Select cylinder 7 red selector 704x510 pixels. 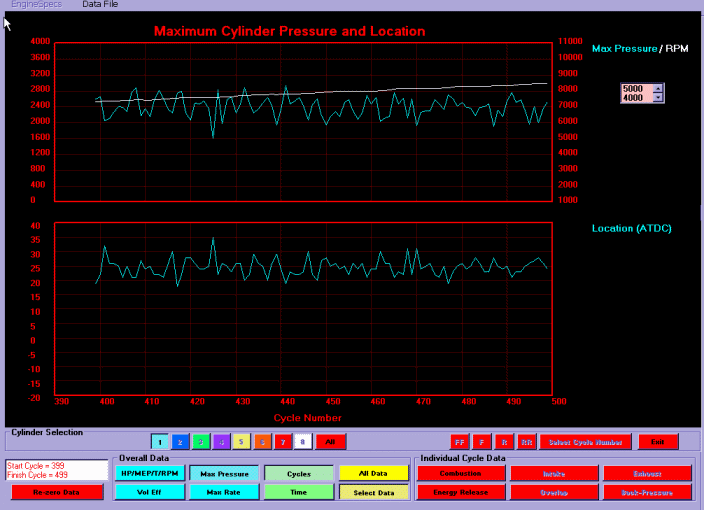pyautogui.click(x=282, y=441)
